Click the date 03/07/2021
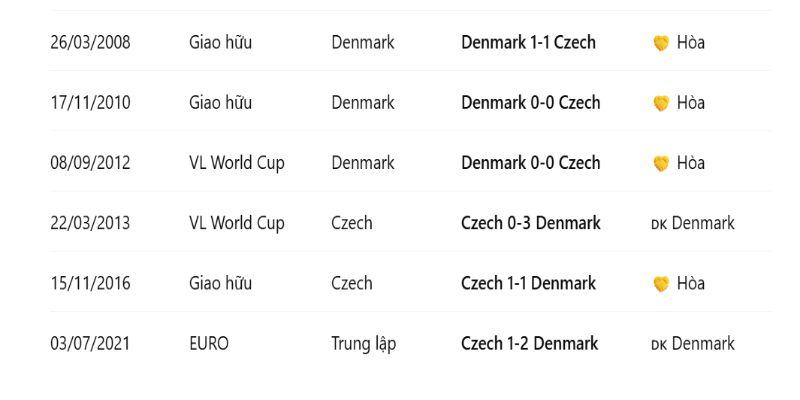Viewport: 800px width, 400px height. [x=90, y=344]
